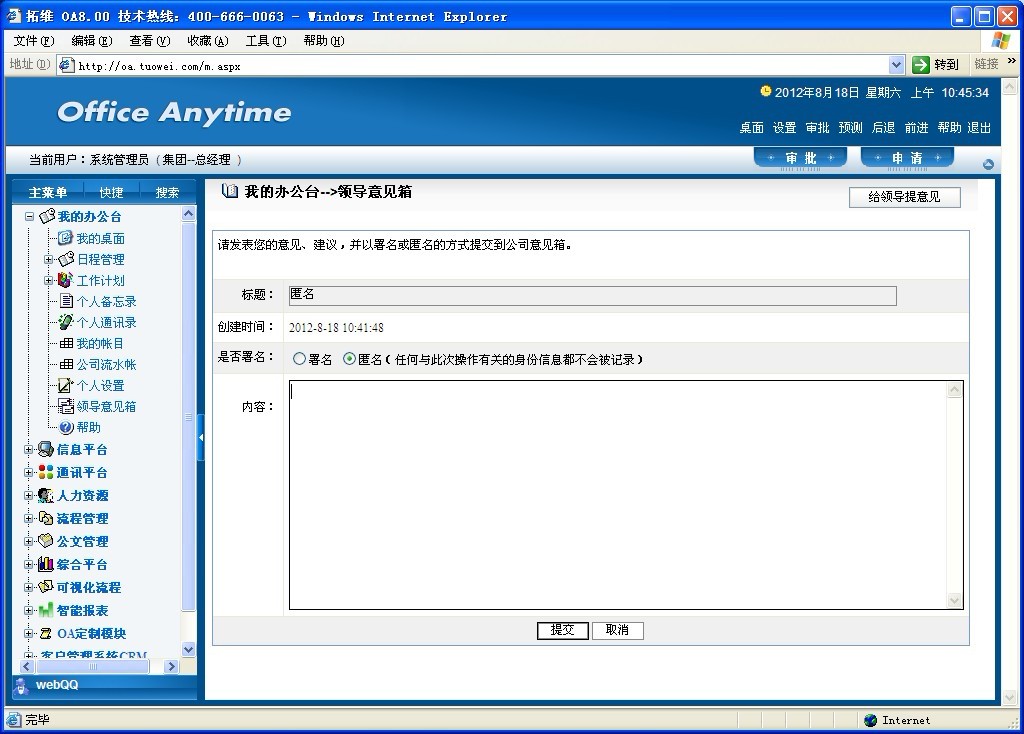Expand the 信息平台 tree node

click(29, 449)
